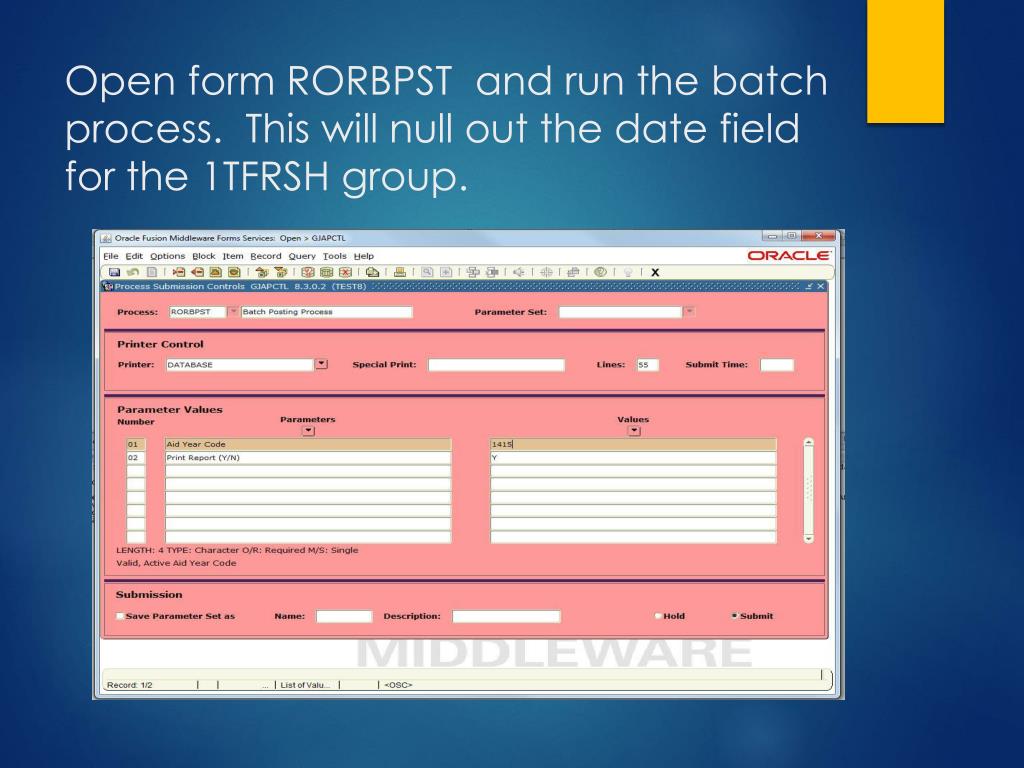Click the Parameter Set input field

(x=620, y=312)
